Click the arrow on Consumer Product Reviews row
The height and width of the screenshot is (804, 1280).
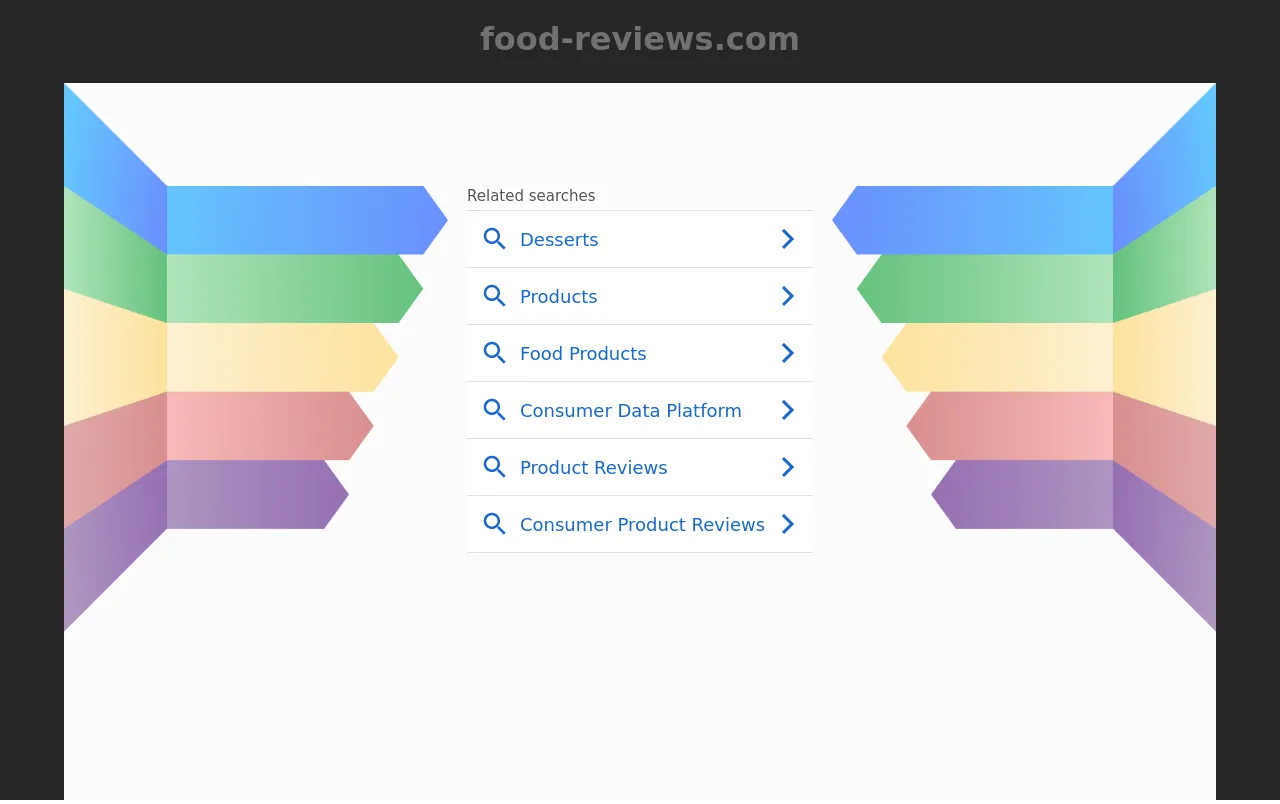pos(788,524)
